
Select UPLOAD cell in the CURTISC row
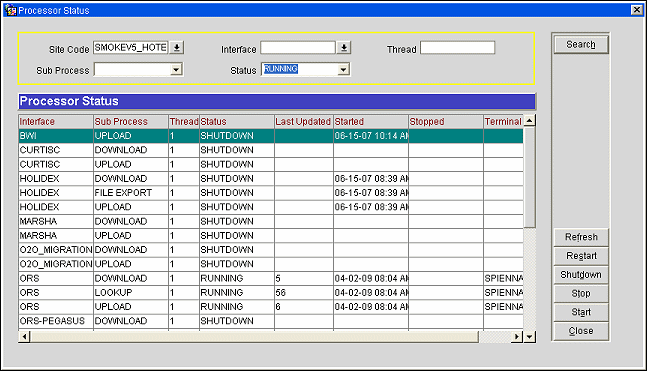(131, 164)
